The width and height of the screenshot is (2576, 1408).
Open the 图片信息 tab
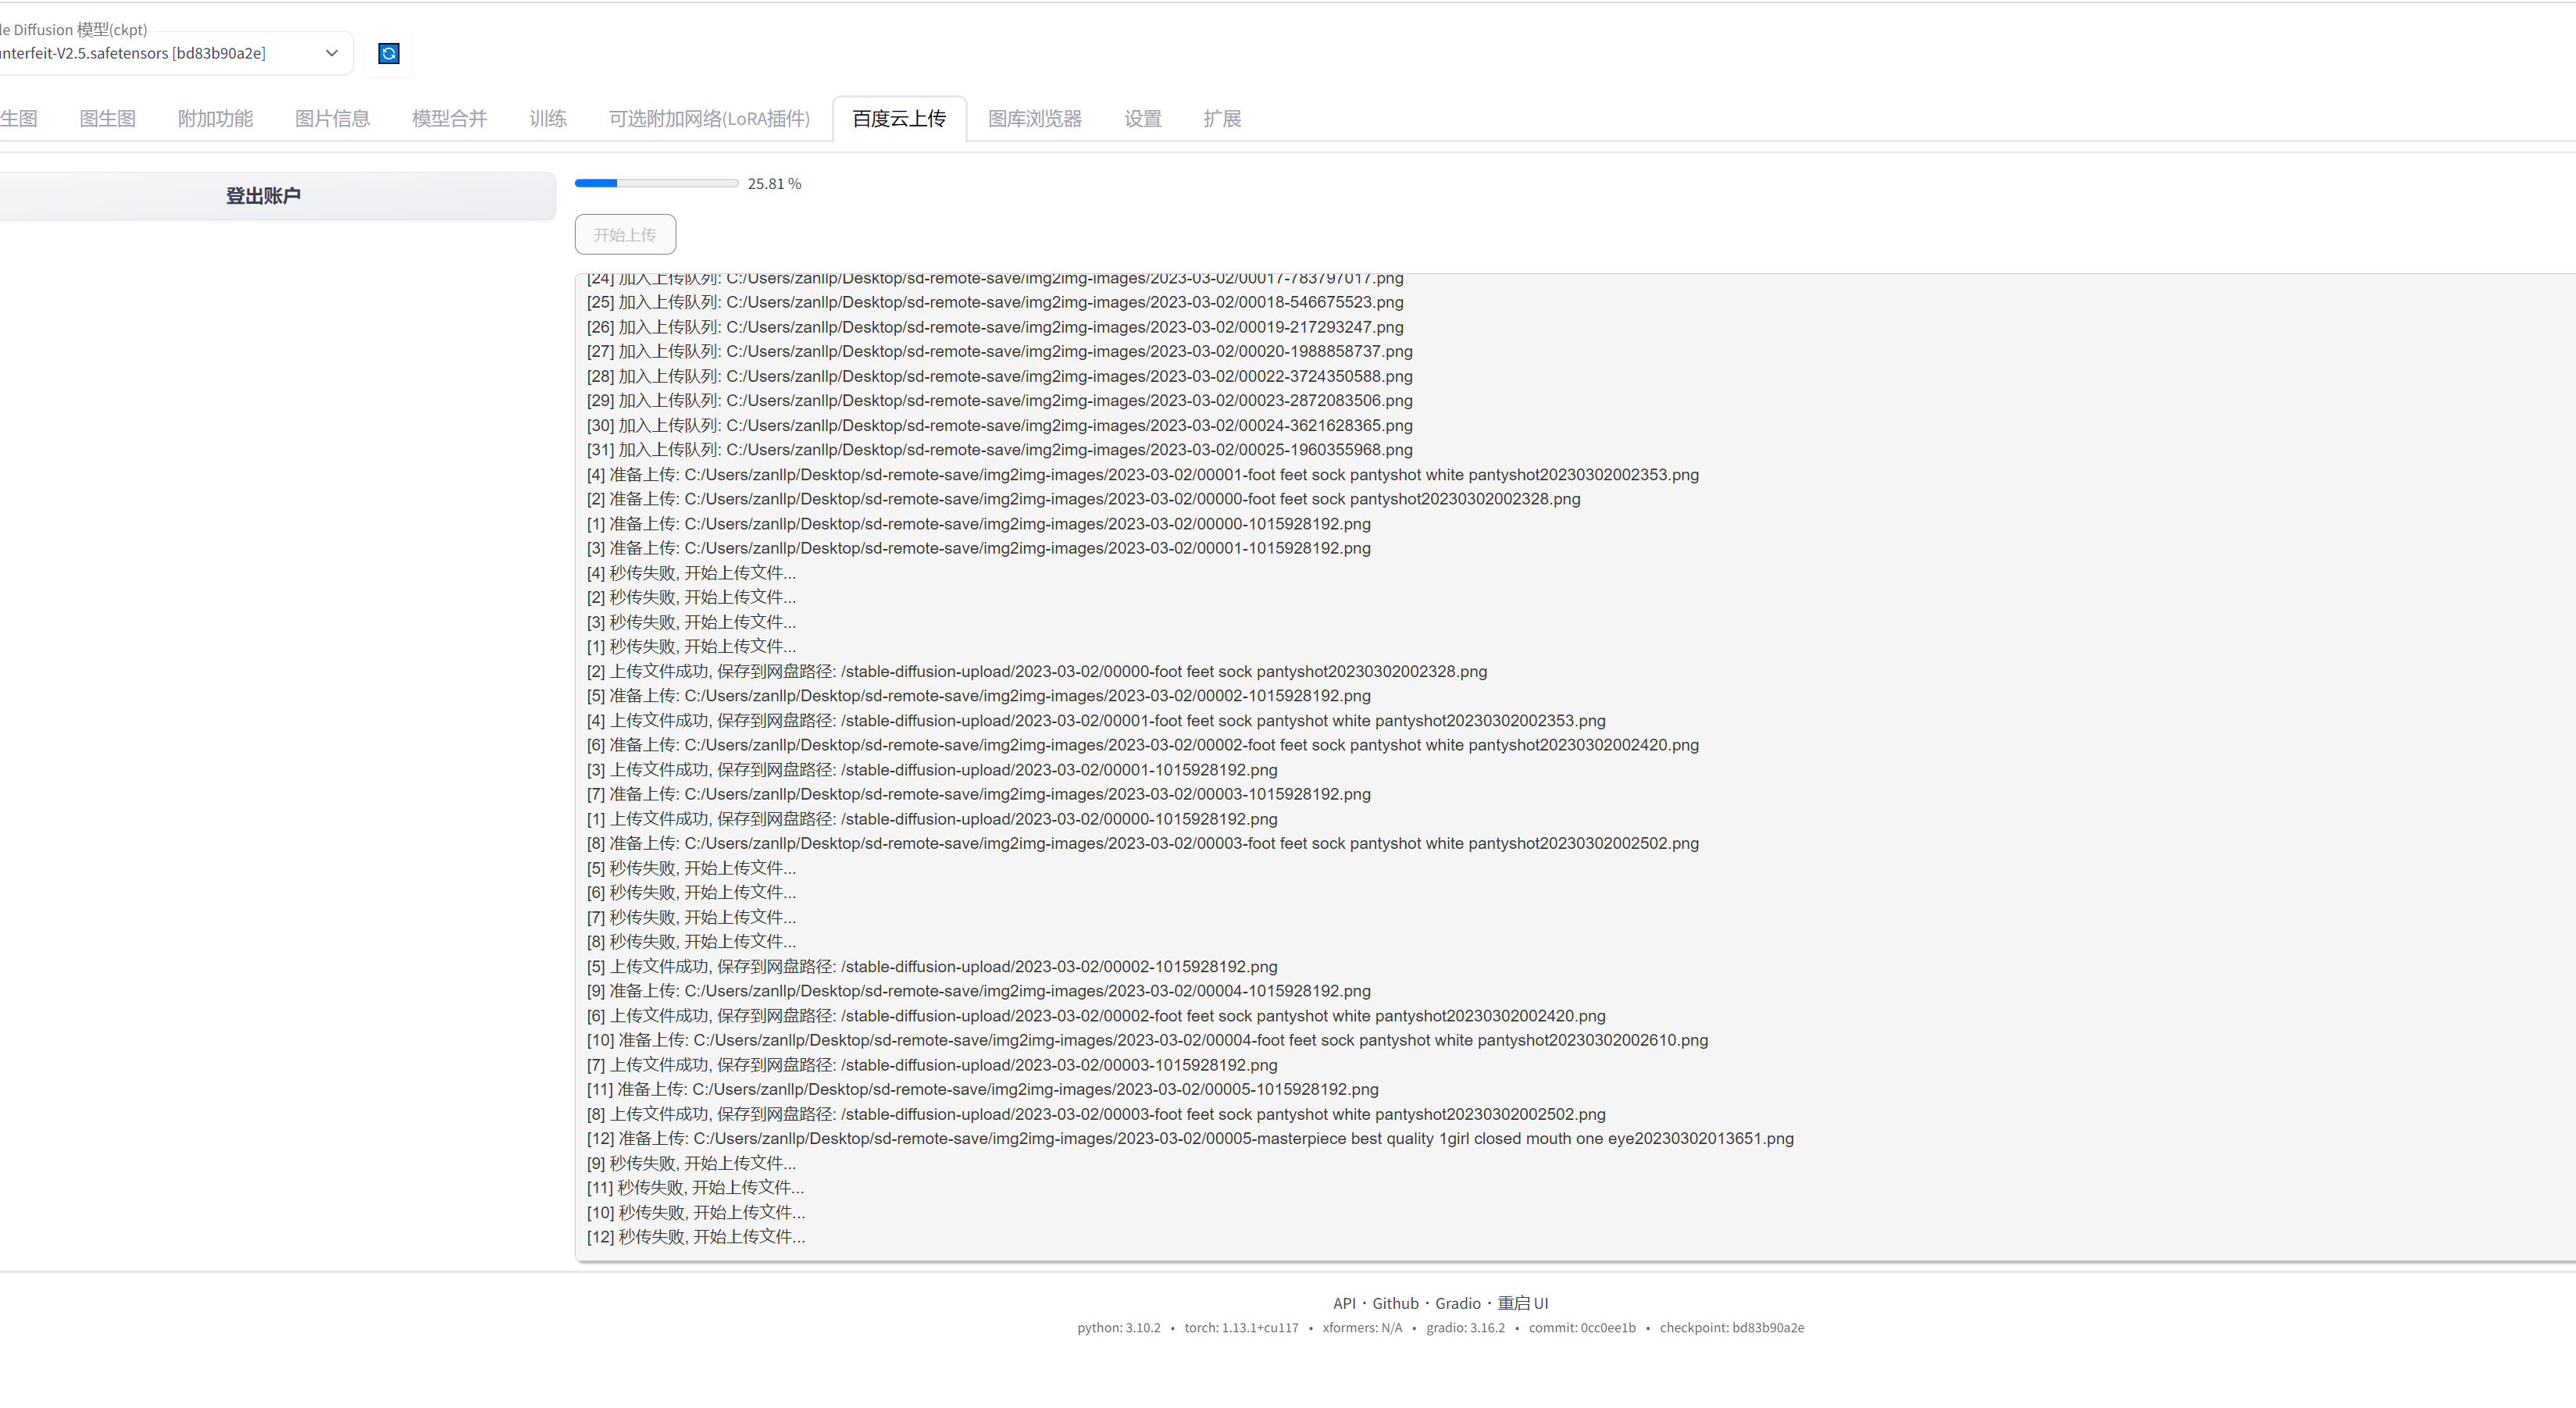332,118
